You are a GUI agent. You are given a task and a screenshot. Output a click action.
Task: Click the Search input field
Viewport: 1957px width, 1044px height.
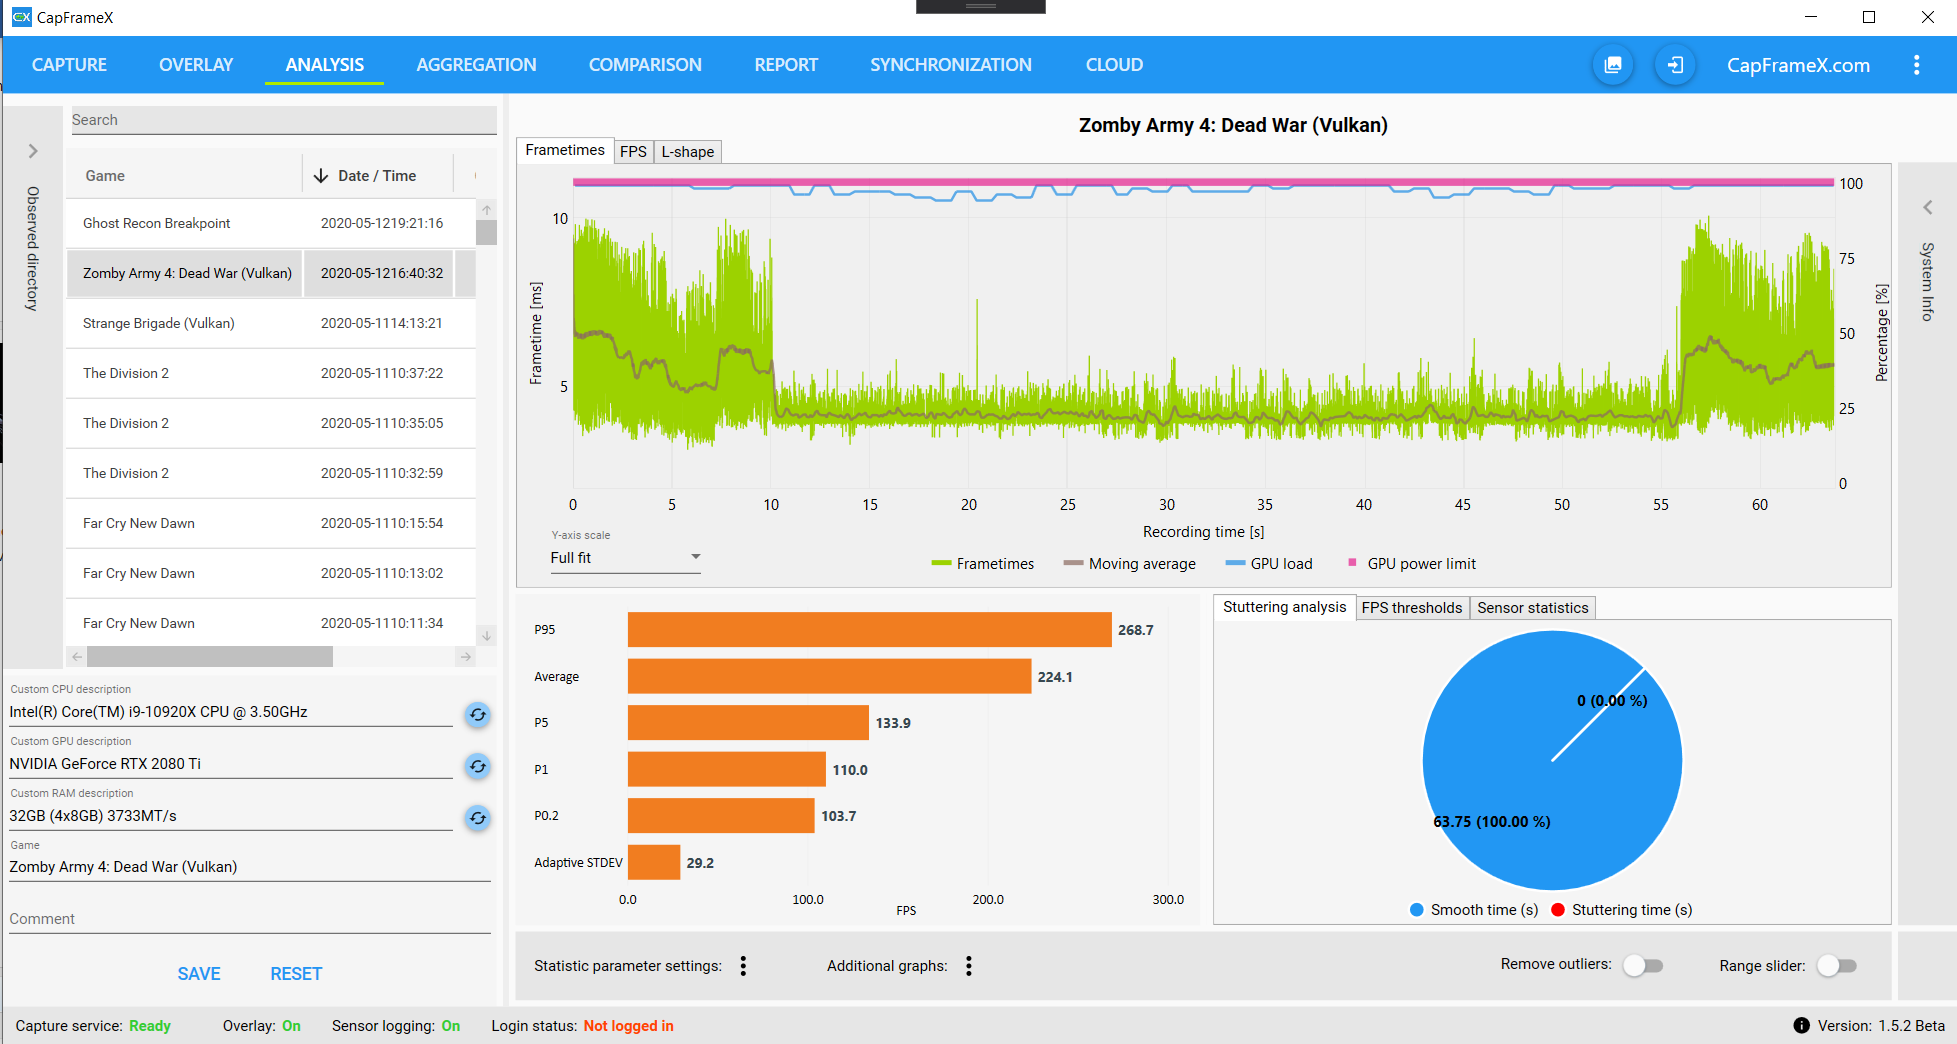click(x=284, y=120)
